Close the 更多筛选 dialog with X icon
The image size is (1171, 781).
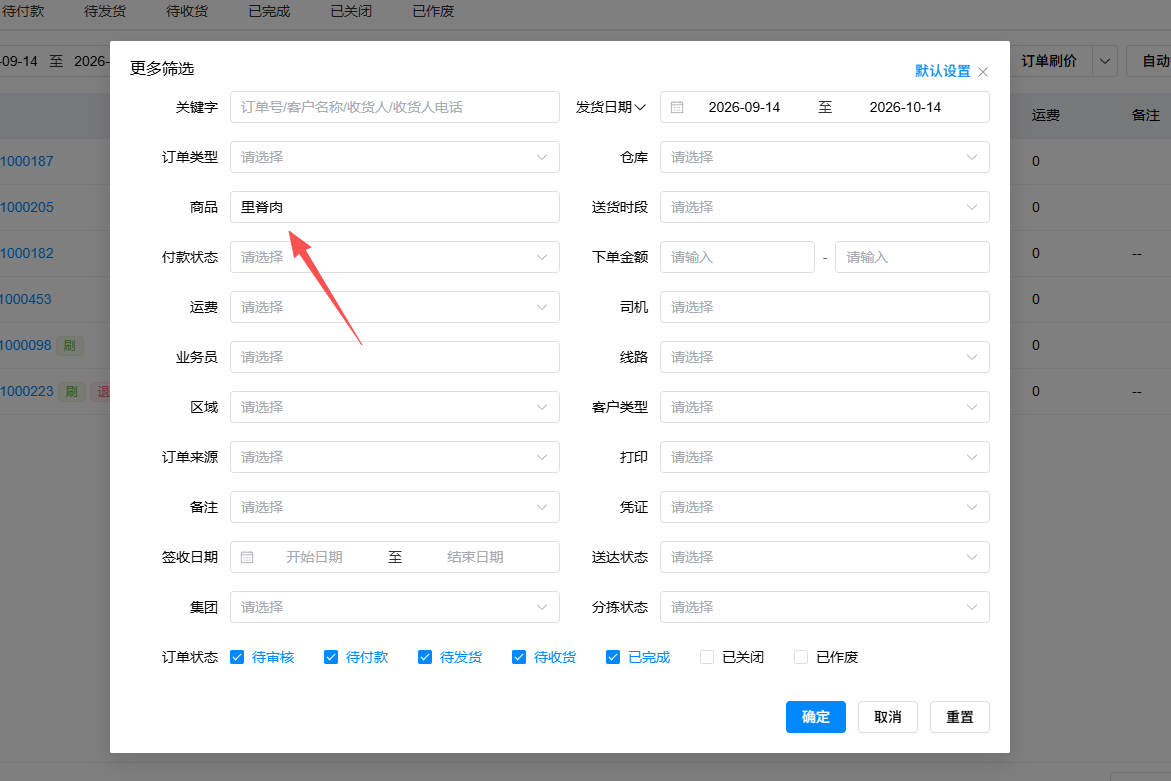(x=983, y=72)
